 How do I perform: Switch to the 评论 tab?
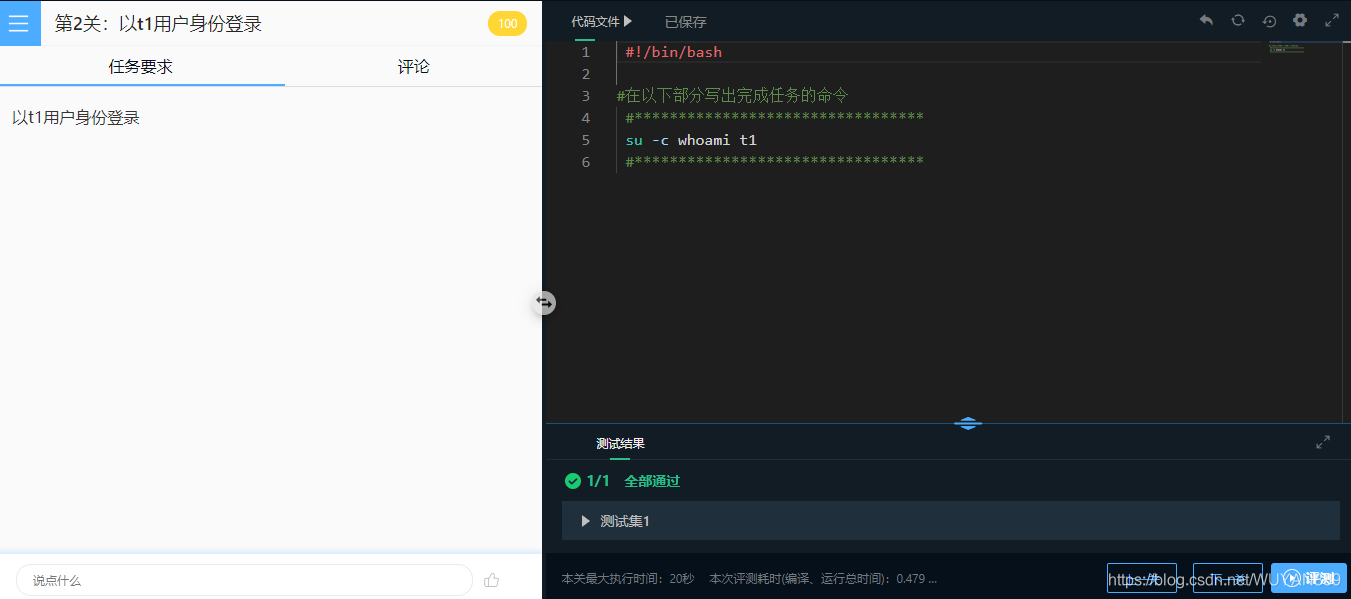point(412,67)
